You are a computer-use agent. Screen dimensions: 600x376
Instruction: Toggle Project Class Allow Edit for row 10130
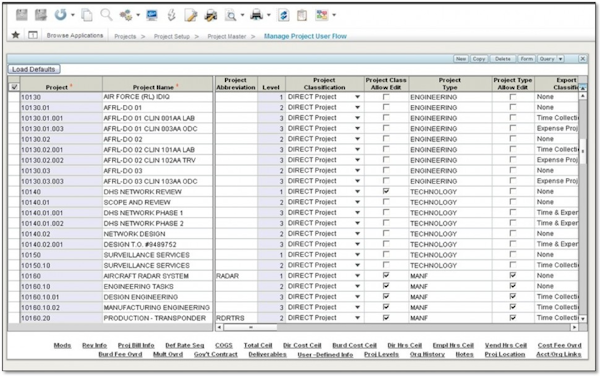click(x=386, y=97)
